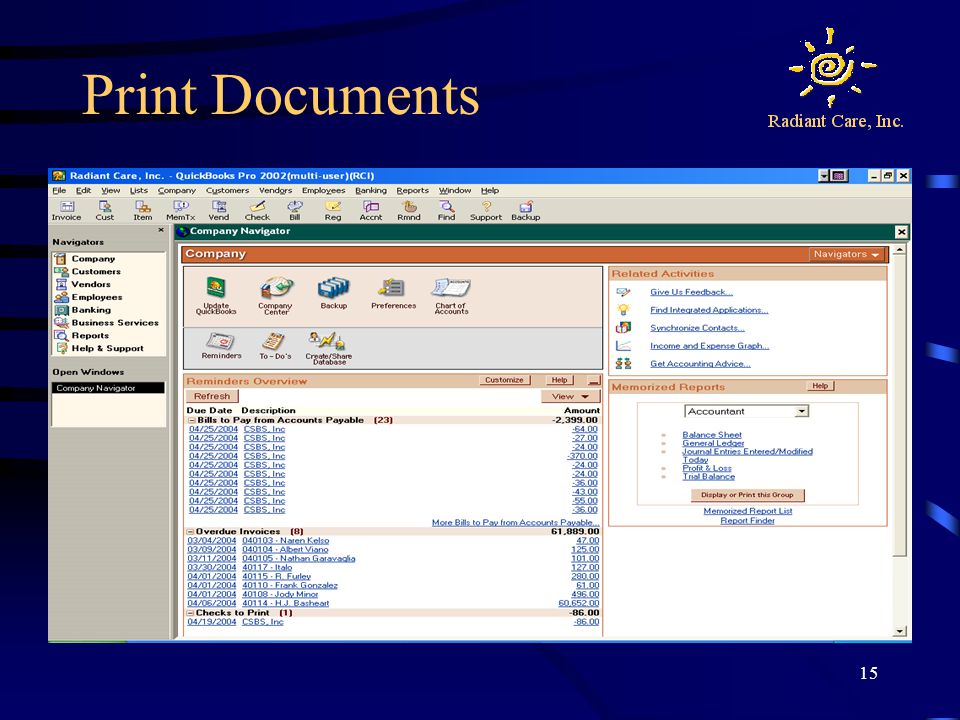Open the View dropdown in Reminders Overview
960x720 pixels.
point(570,397)
